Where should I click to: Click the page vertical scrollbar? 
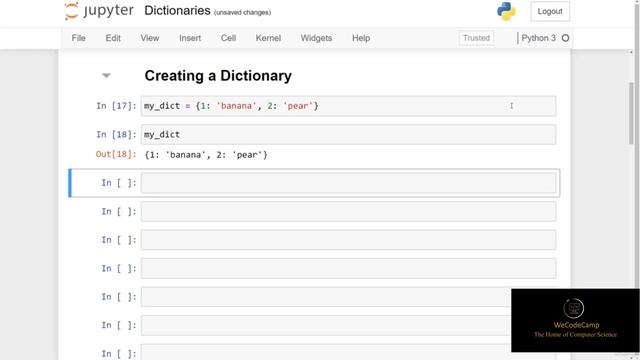pyautogui.click(x=632, y=113)
